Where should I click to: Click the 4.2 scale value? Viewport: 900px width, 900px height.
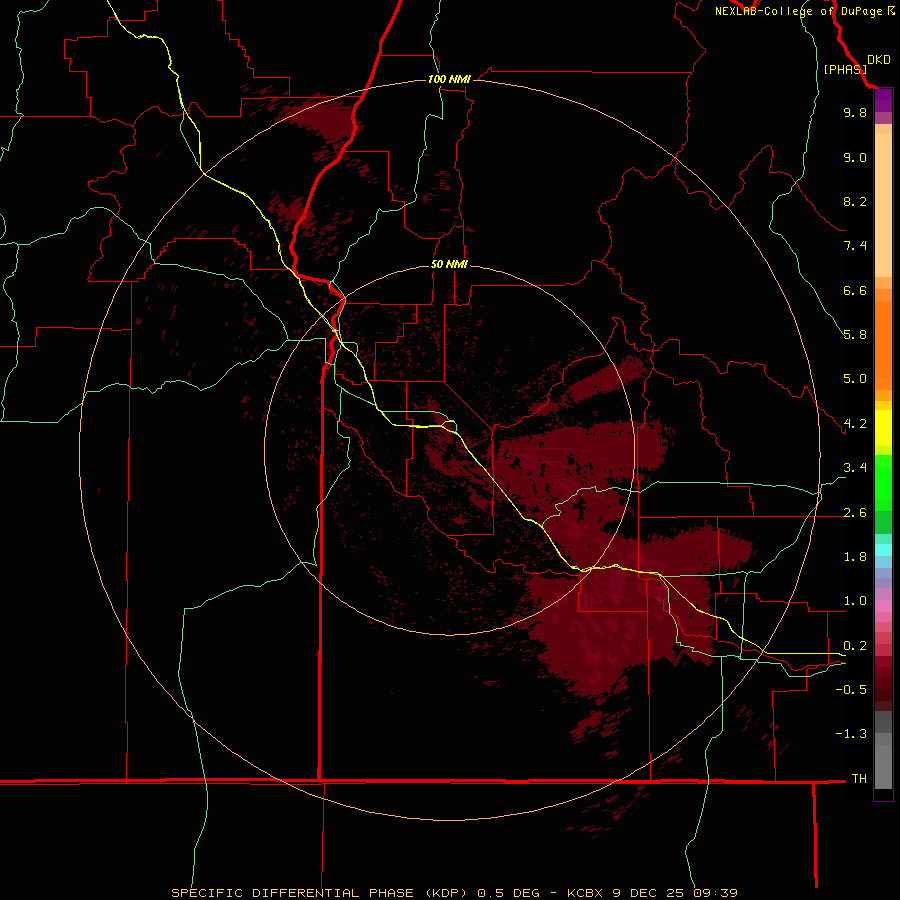(x=855, y=424)
